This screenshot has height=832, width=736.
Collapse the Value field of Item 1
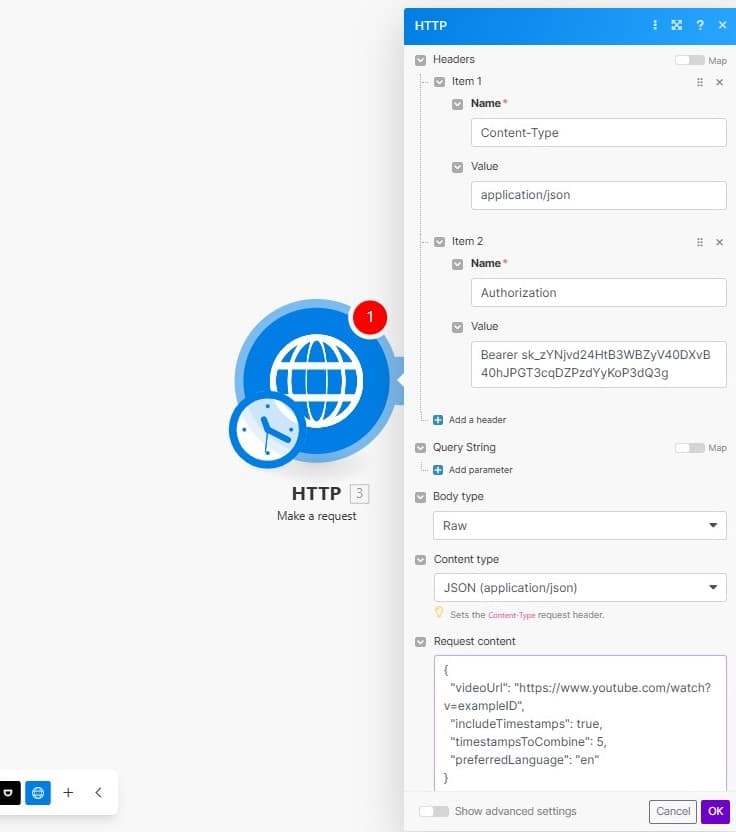457,168
